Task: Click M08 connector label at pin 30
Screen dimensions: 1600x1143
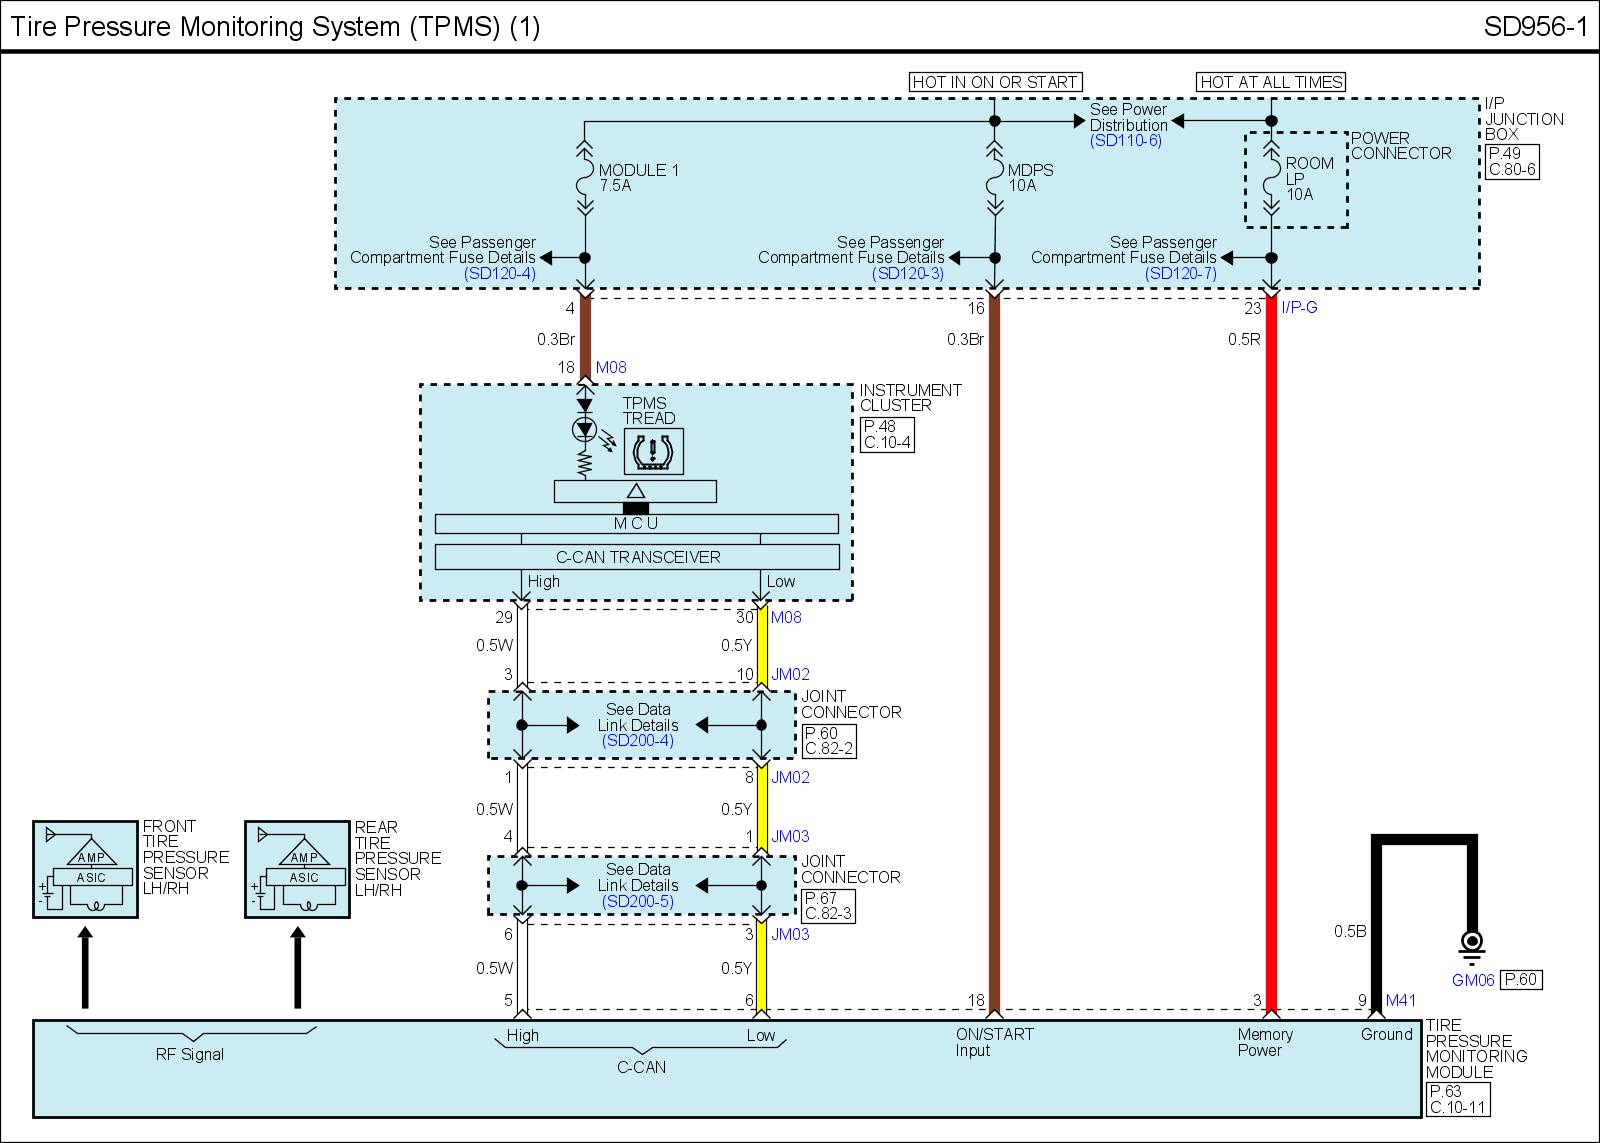Action: point(786,617)
